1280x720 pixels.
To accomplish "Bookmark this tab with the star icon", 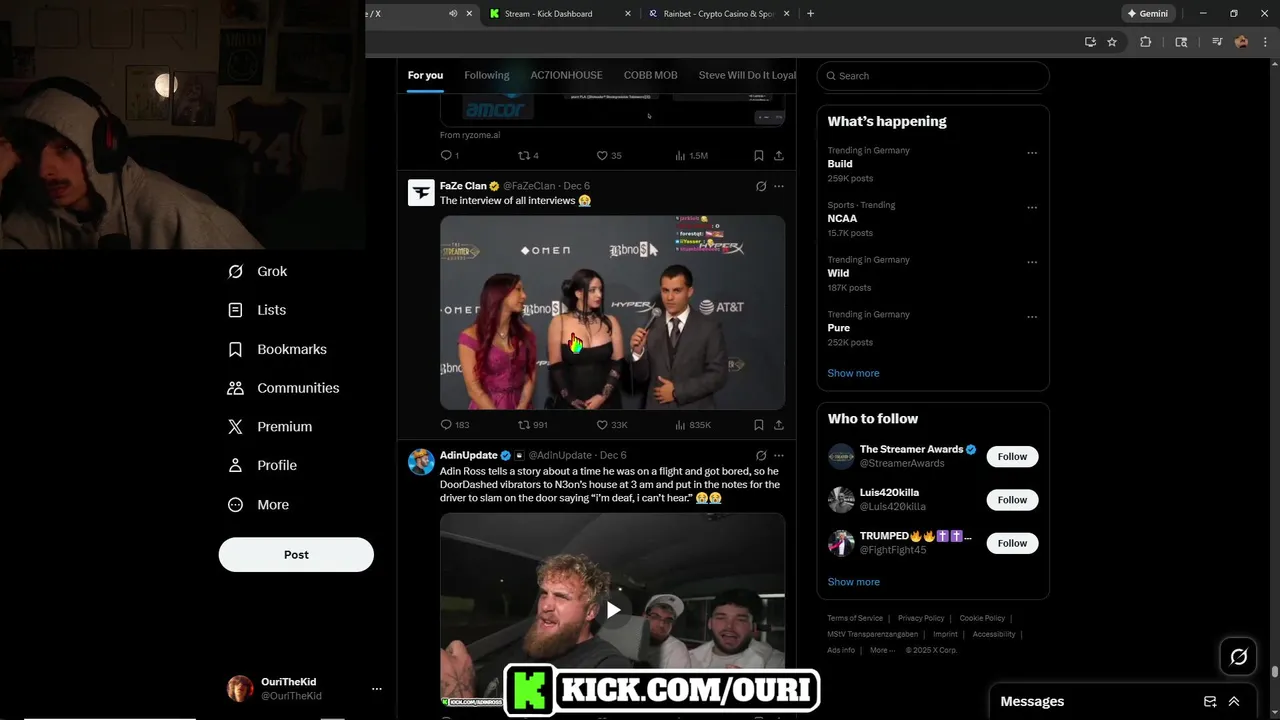I will pos(1112,42).
